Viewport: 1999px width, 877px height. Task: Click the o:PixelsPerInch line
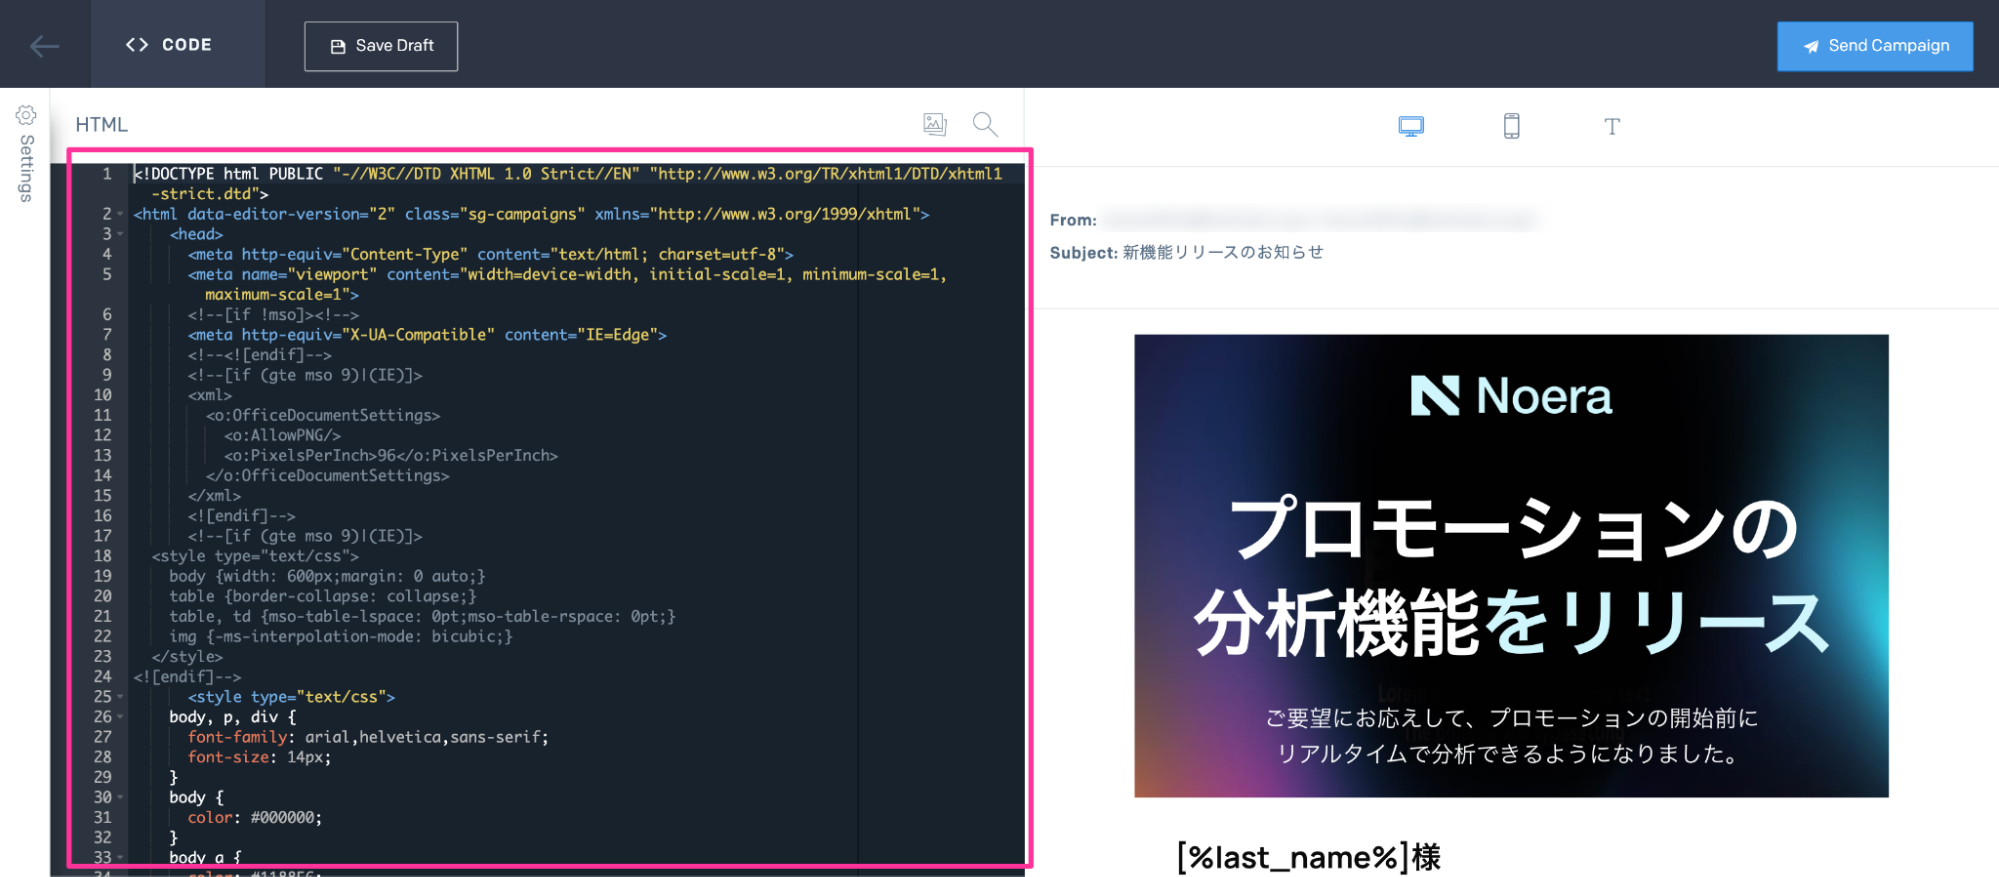390,455
